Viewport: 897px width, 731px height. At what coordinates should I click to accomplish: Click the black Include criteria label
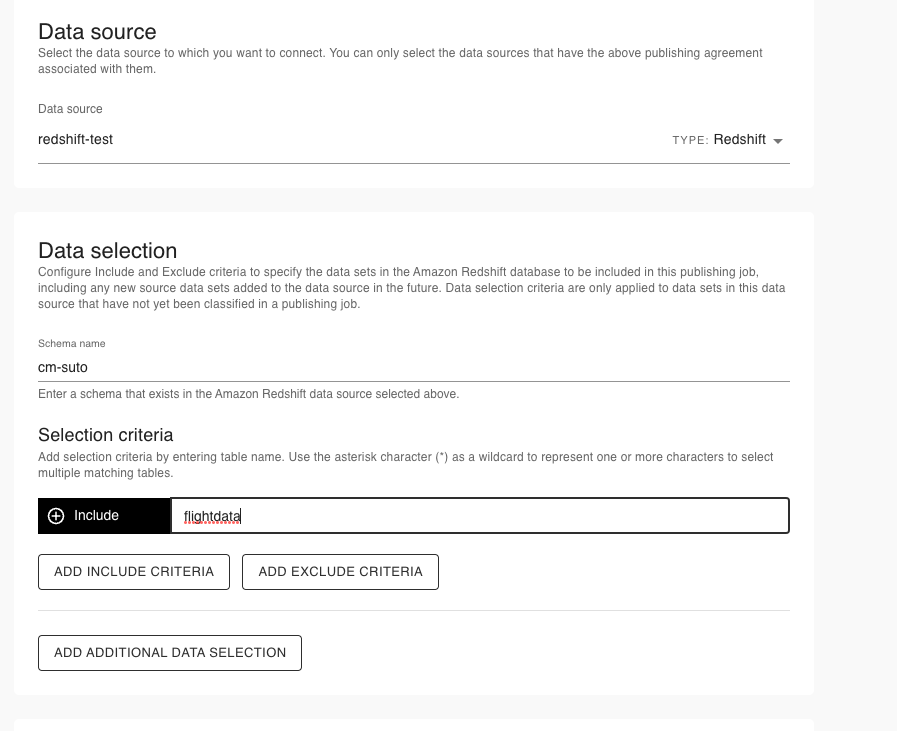tap(94, 515)
